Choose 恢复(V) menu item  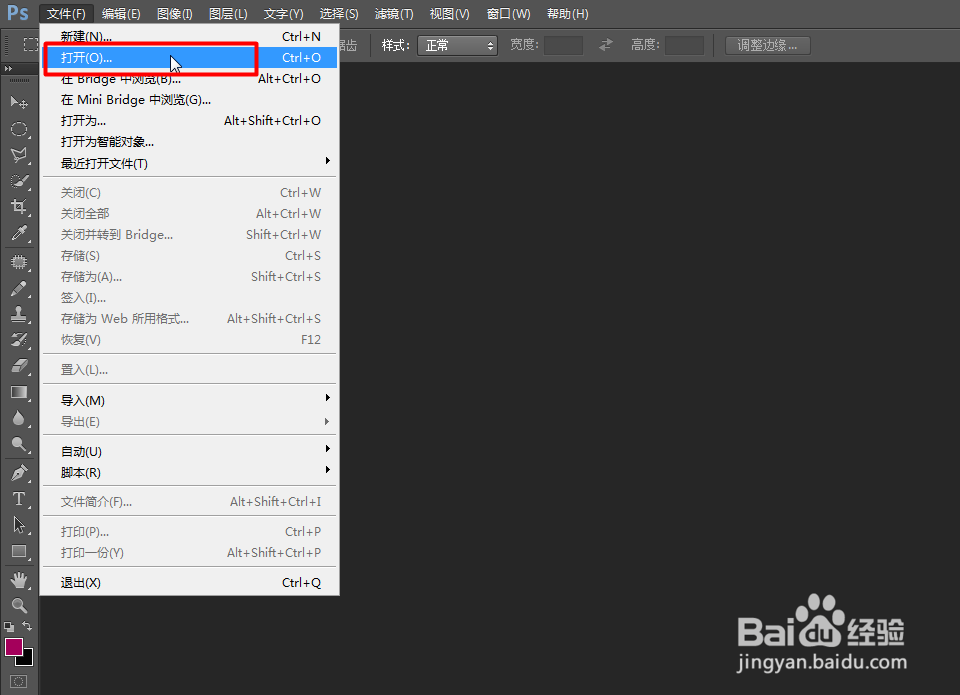click(x=190, y=339)
